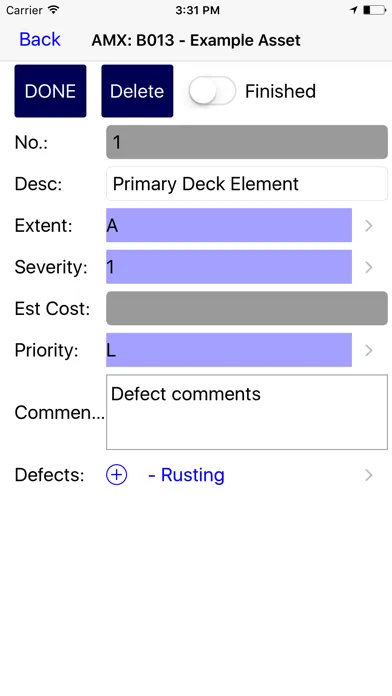Open the Rusting defect link
This screenshot has height=696, width=392.
click(x=186, y=475)
